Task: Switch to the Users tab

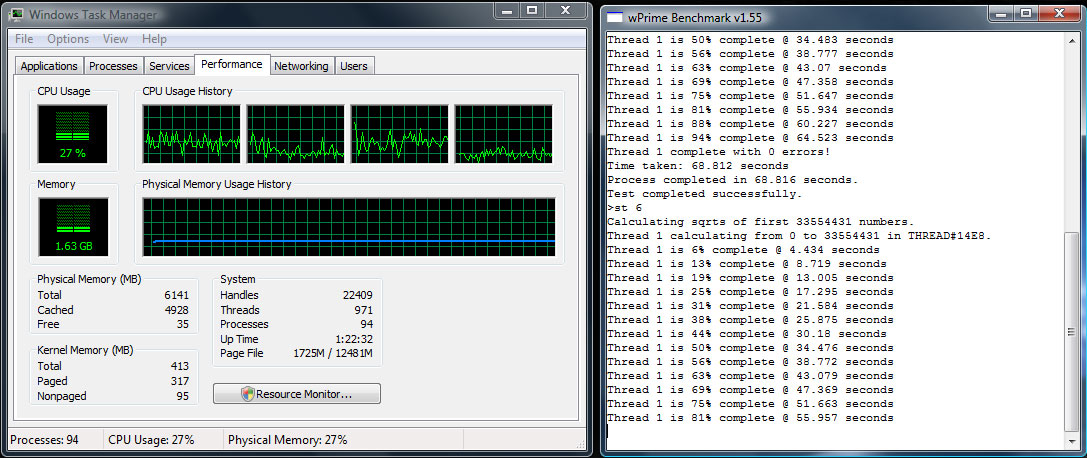Action: (x=354, y=66)
